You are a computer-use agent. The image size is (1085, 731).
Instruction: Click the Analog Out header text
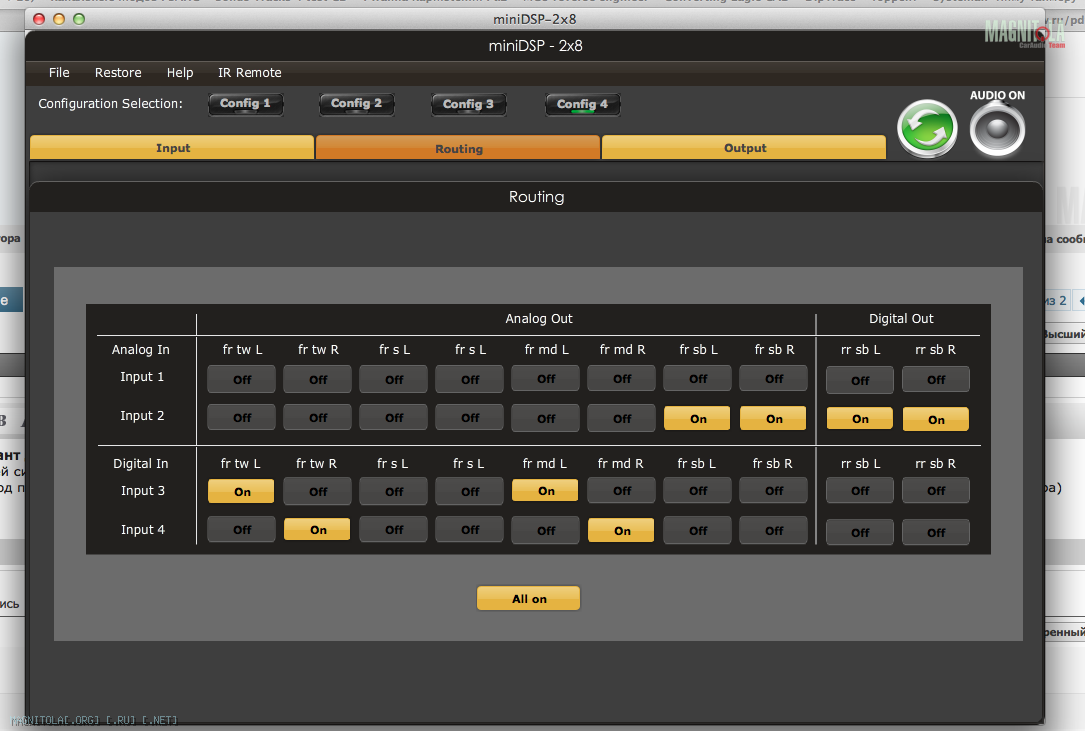click(x=539, y=318)
